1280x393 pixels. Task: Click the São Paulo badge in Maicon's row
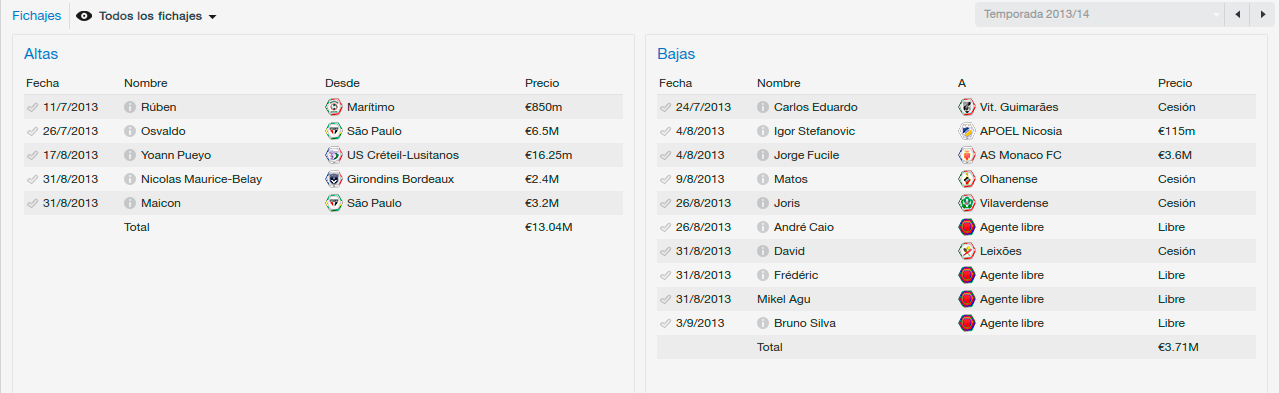[x=334, y=203]
